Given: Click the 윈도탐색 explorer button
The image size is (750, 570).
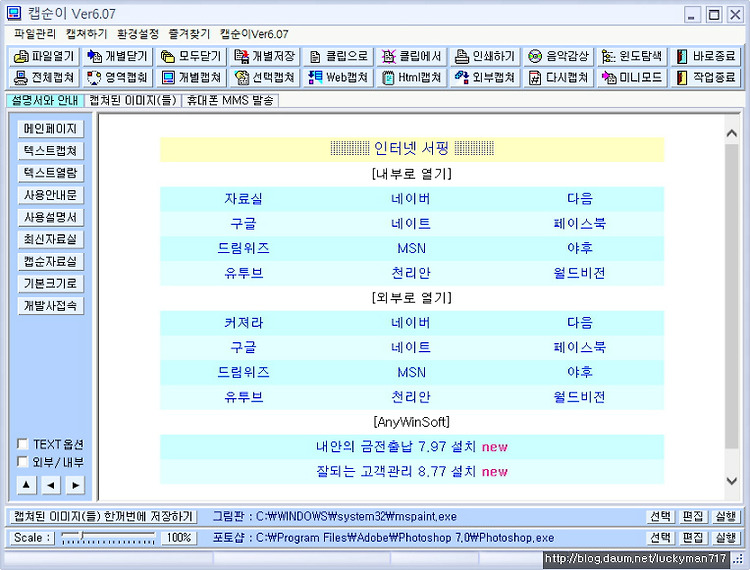Looking at the screenshot, I should tap(633, 56).
